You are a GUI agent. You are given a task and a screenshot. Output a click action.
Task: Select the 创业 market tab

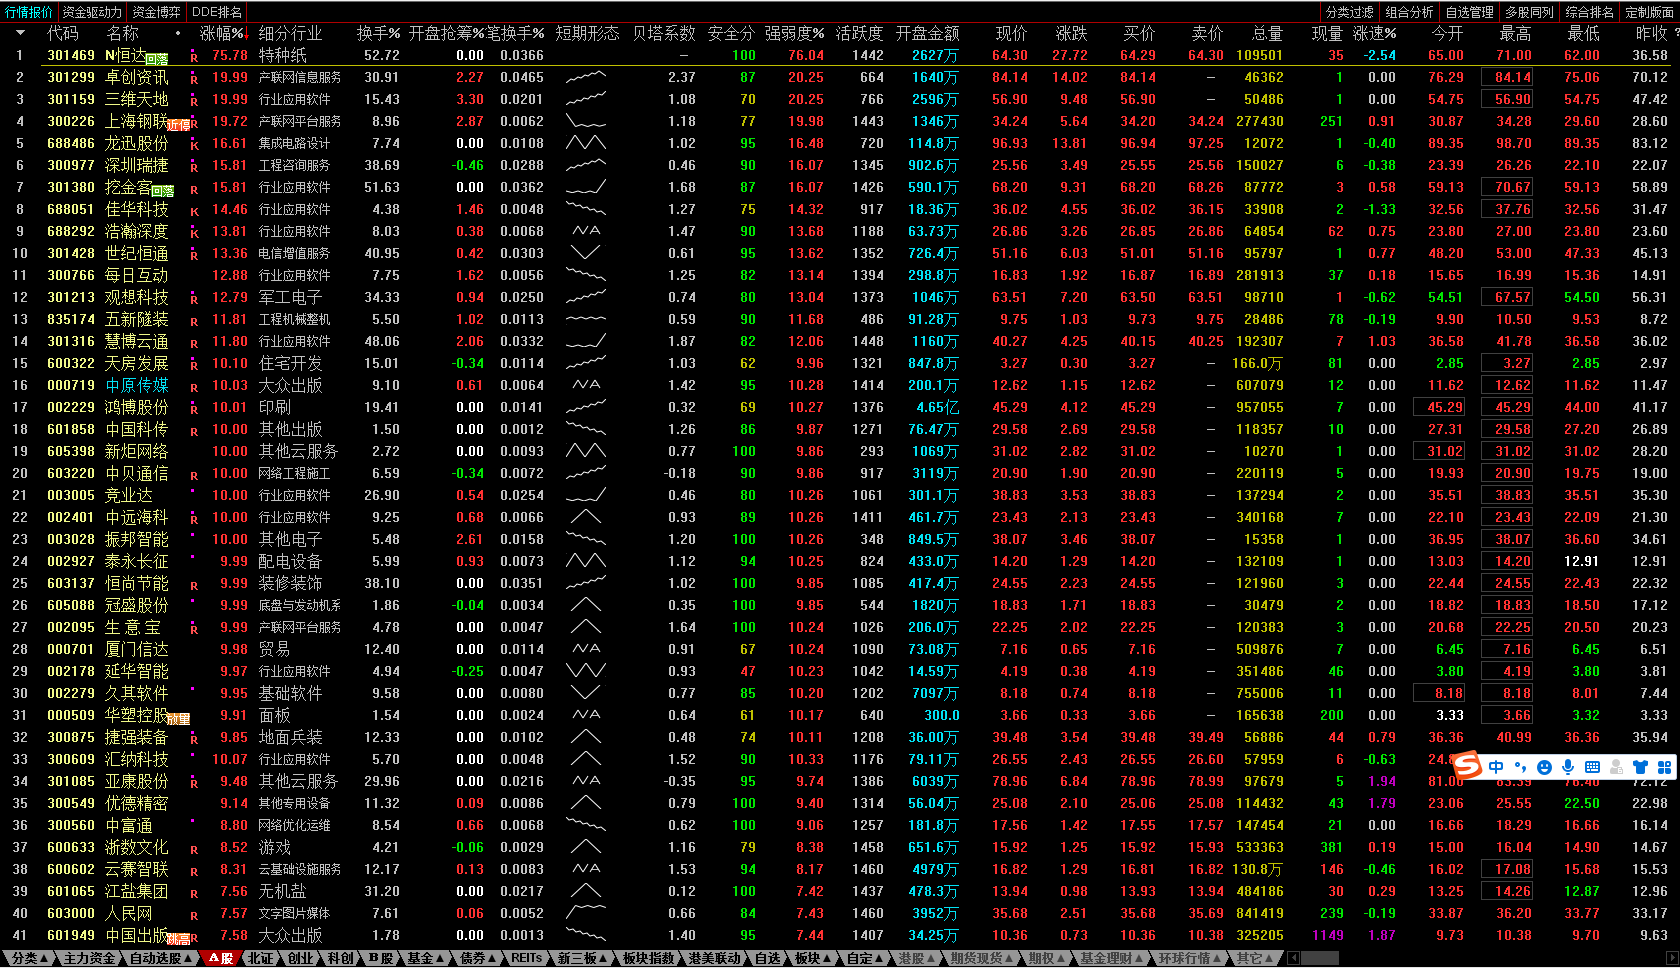[300, 958]
